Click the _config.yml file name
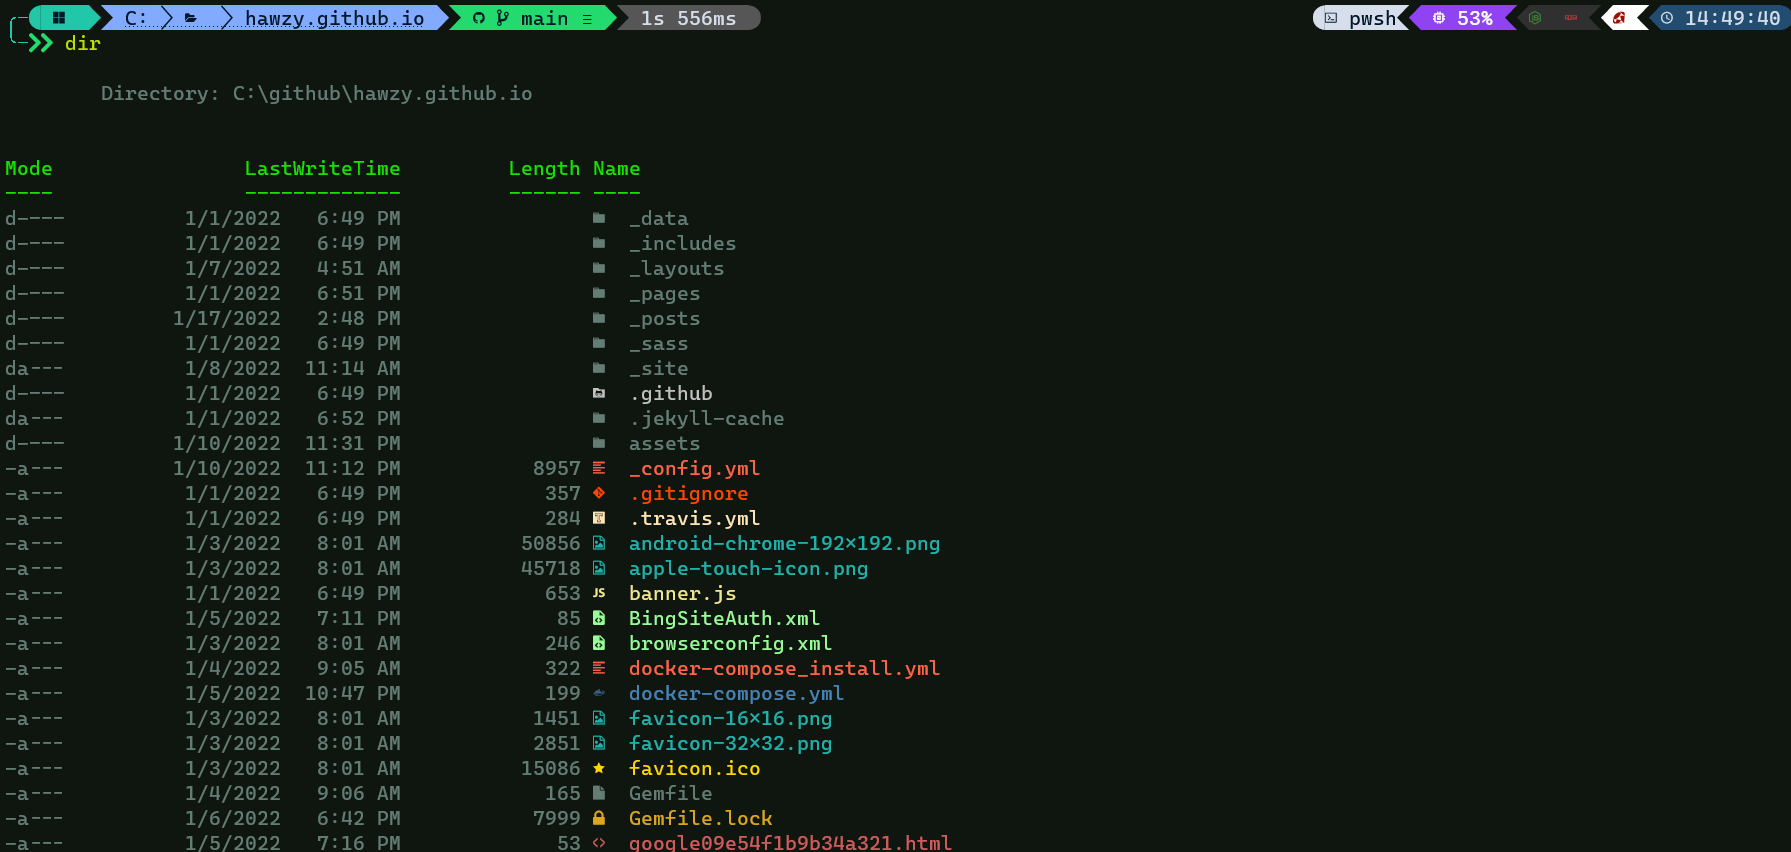The height and width of the screenshot is (852, 1791). [694, 469]
